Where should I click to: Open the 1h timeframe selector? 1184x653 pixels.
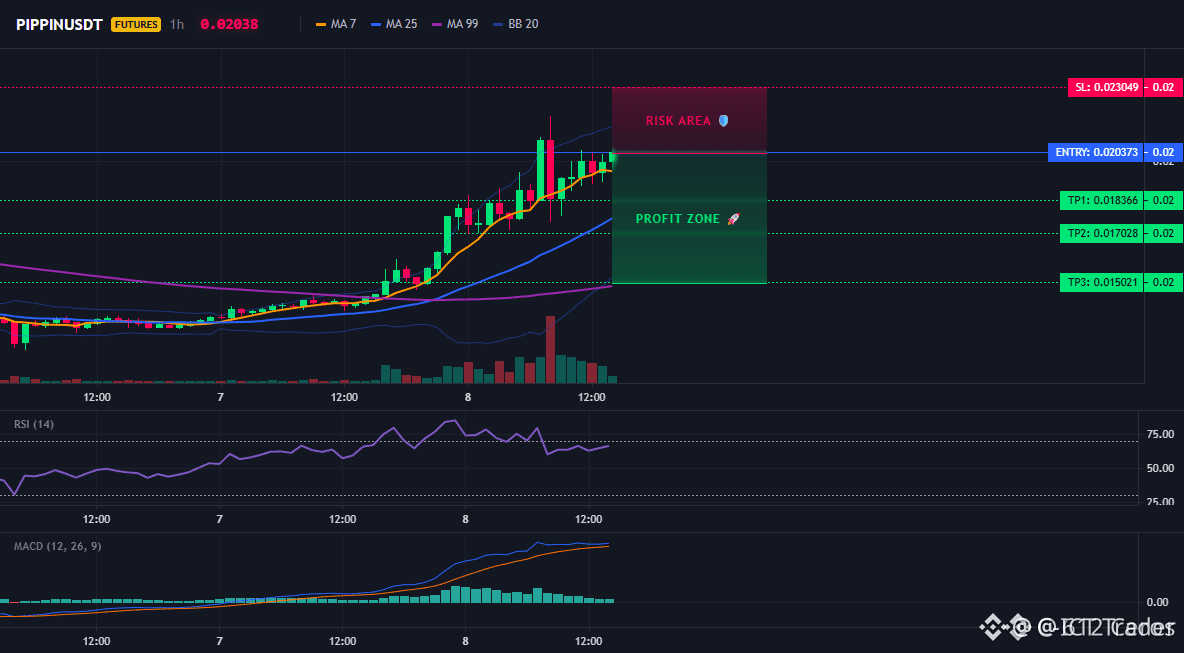(177, 24)
